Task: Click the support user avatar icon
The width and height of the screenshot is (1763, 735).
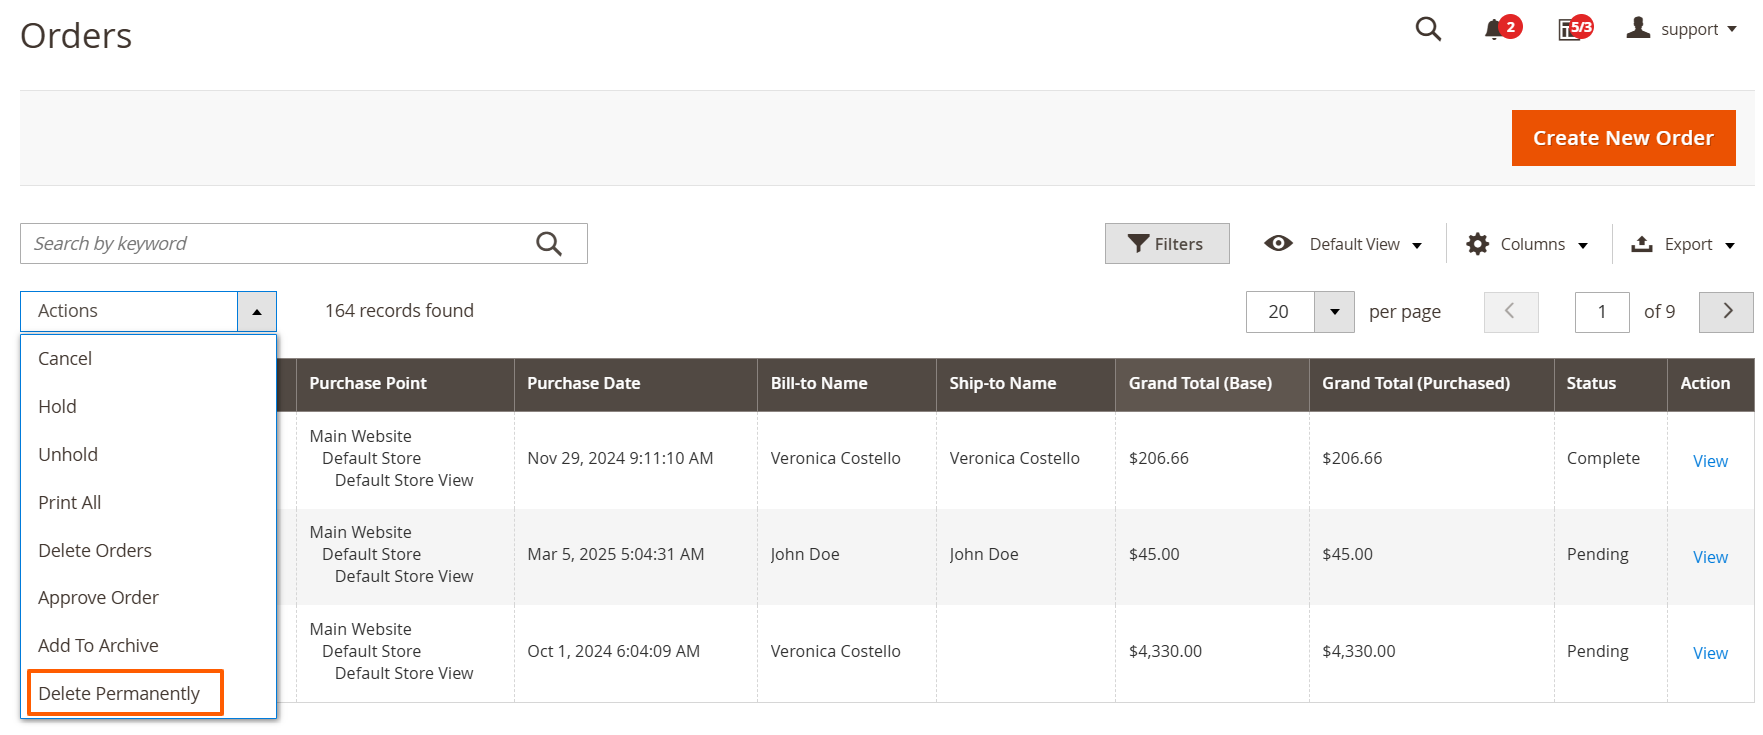Action: pos(1638,28)
